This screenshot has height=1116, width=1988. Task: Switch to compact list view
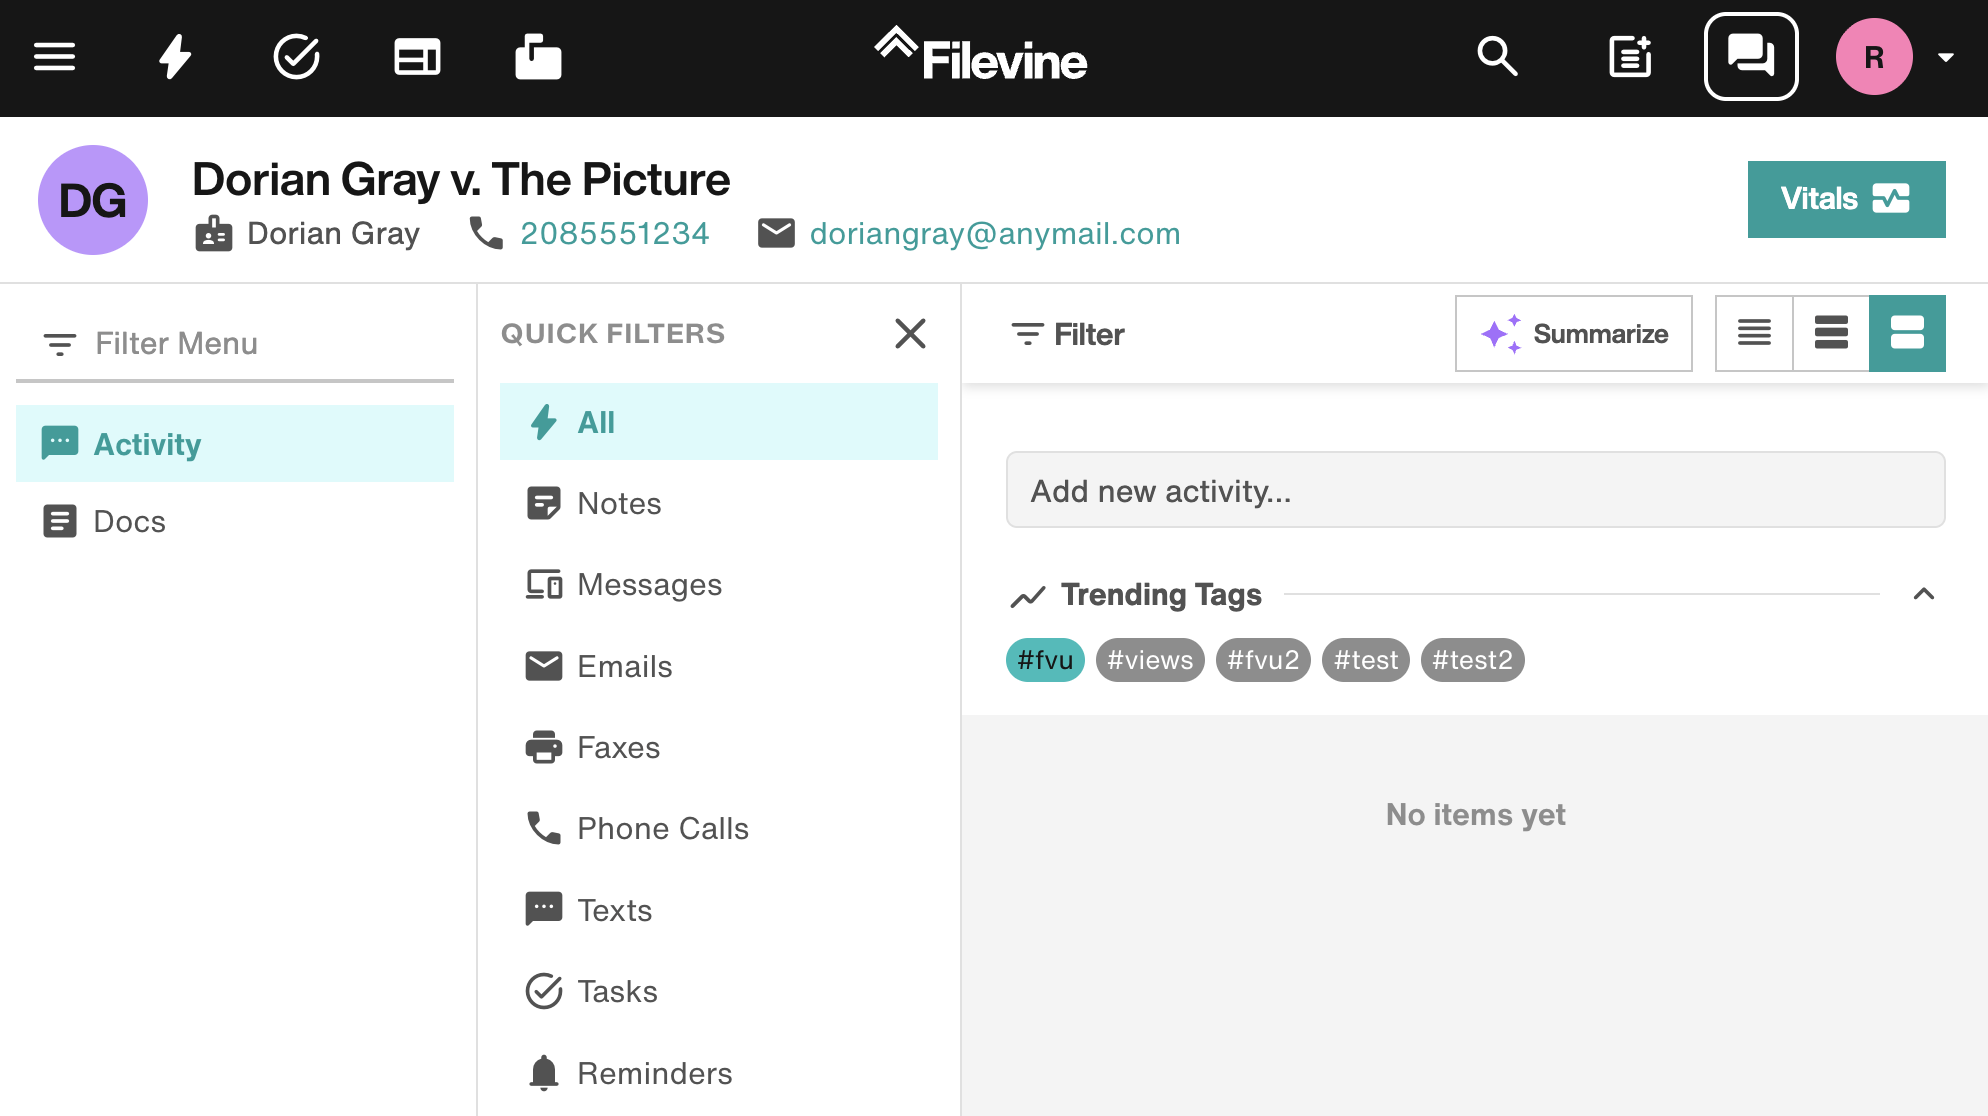[1754, 333]
